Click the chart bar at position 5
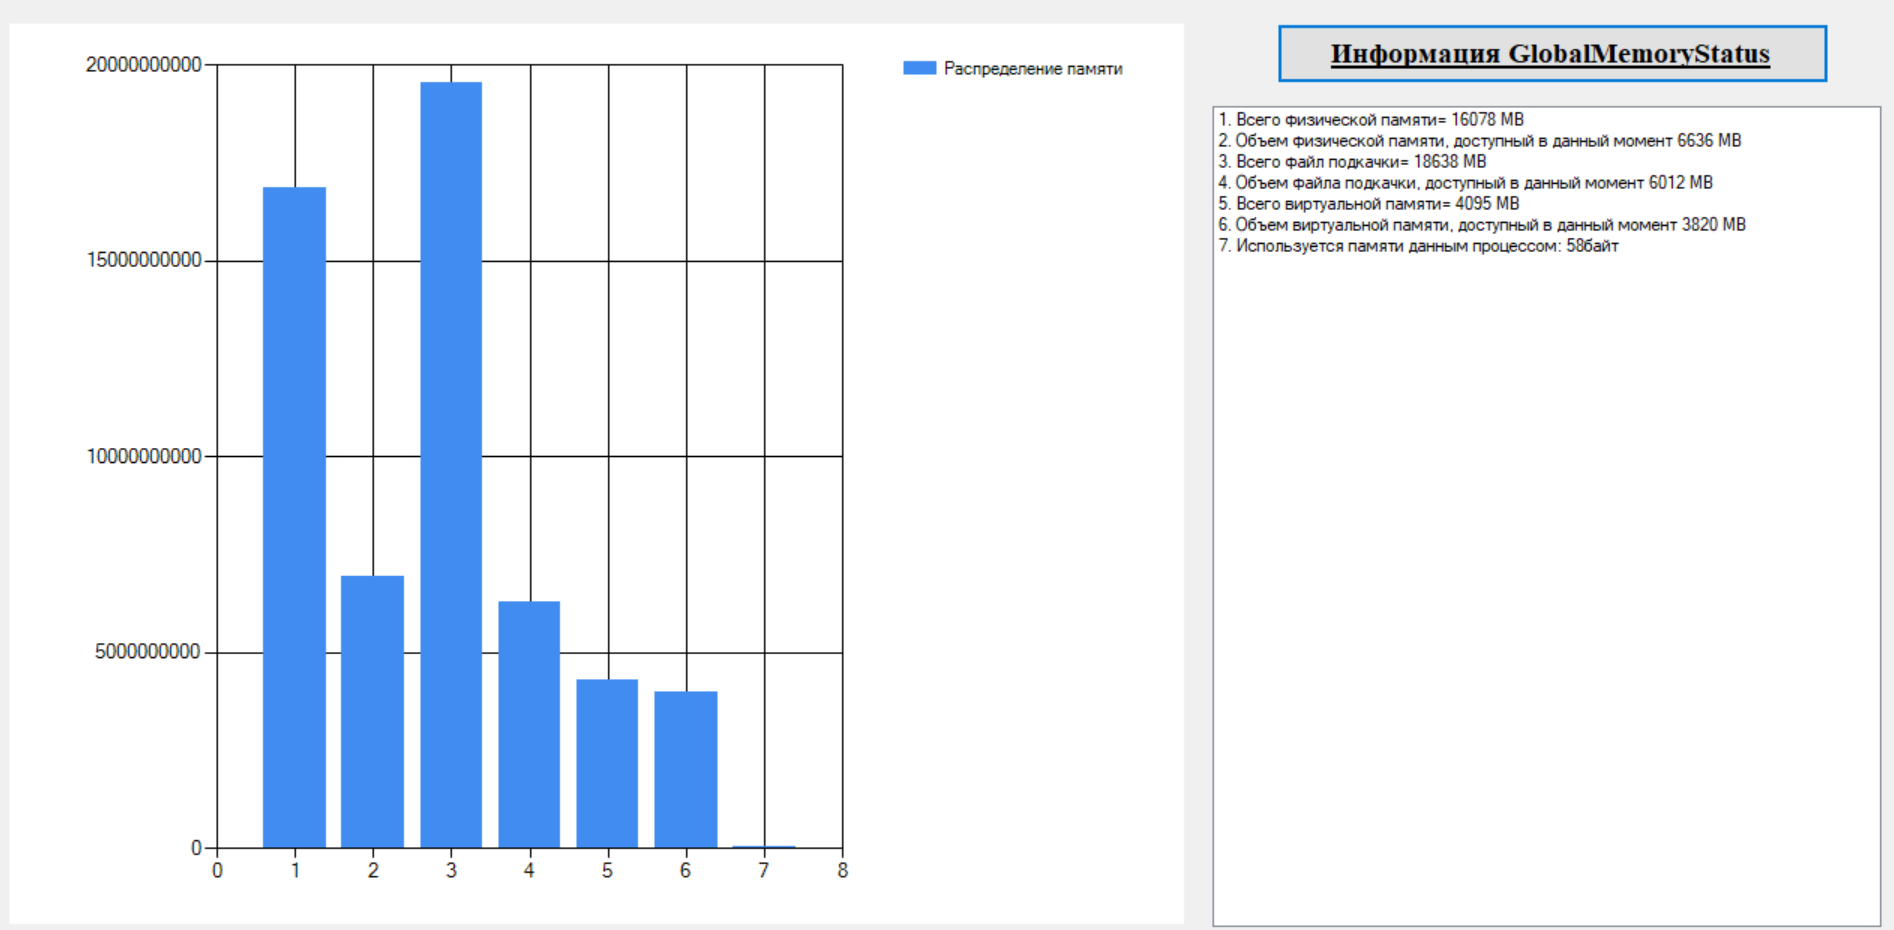 pyautogui.click(x=607, y=764)
